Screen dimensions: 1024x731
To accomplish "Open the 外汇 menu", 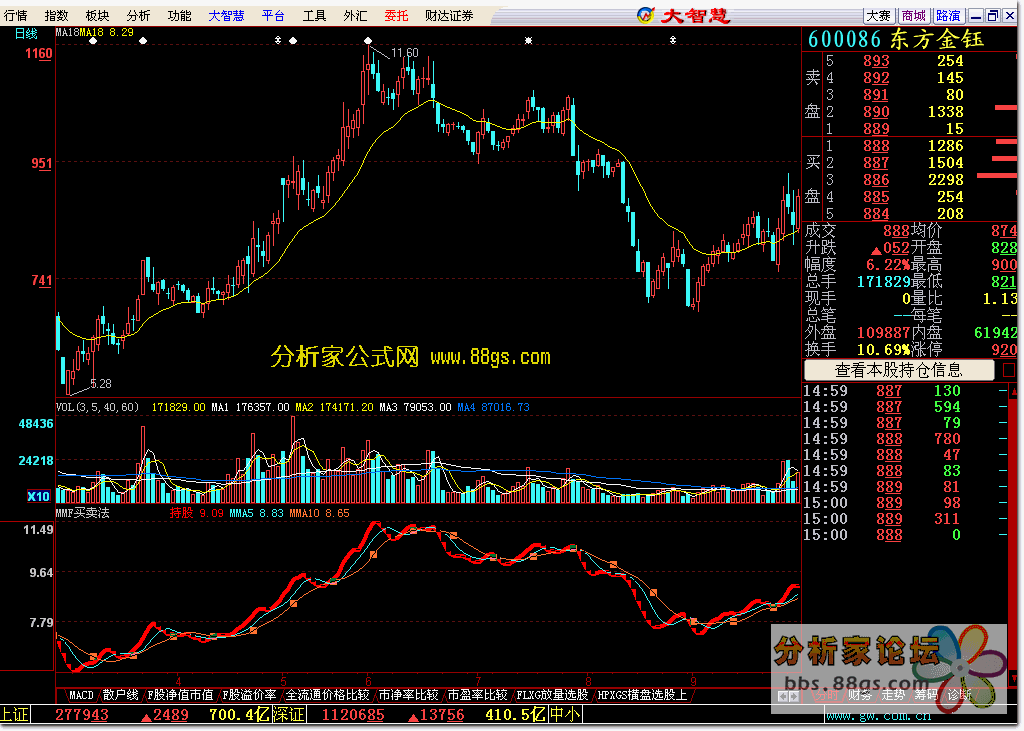I will tap(355, 16).
